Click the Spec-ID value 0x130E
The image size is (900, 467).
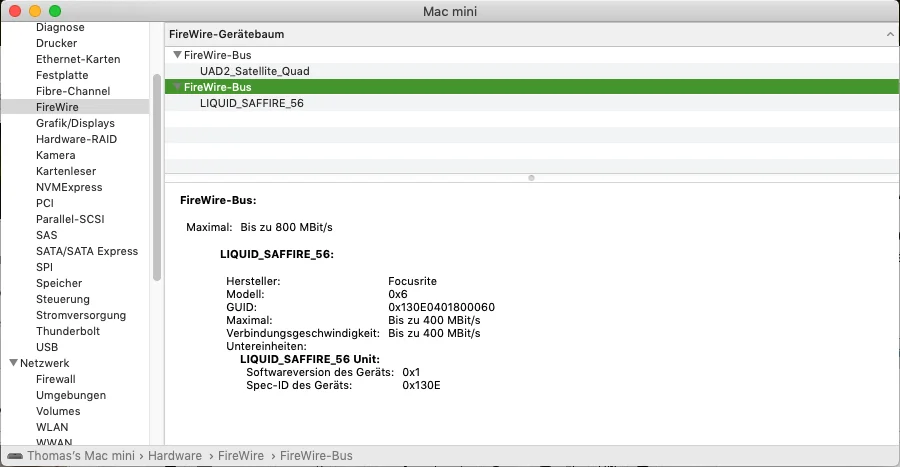coord(421,386)
